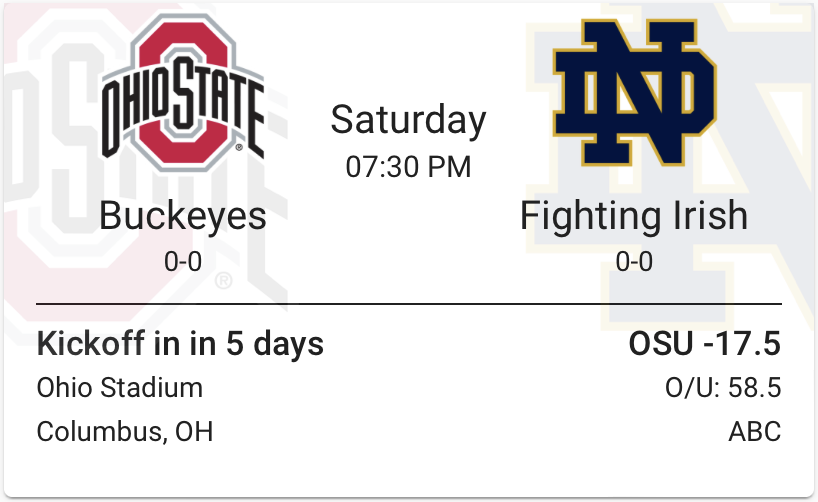Click the Fighting Irish 0-0 record
This screenshot has width=818, height=502.
633,262
